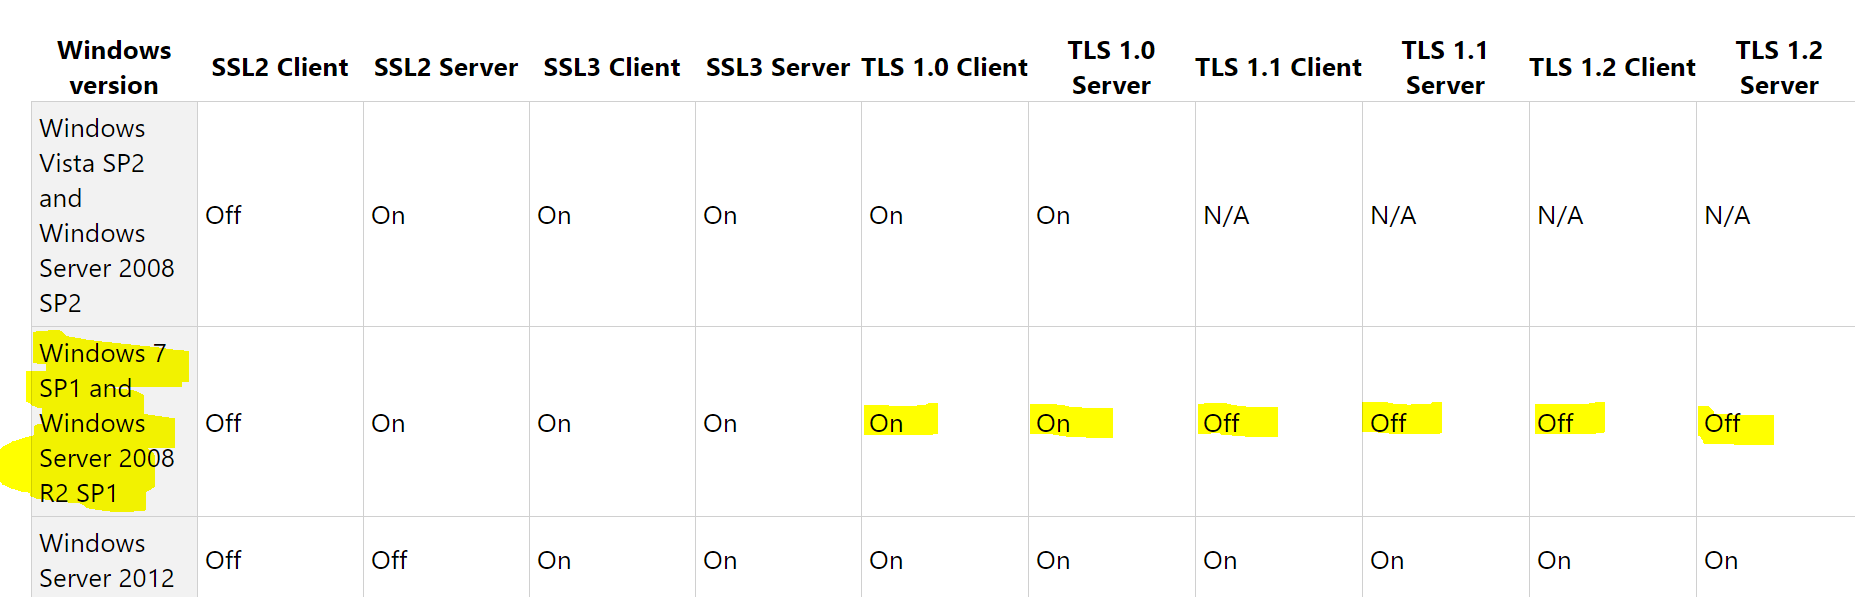
Task: Click the 'TLS 1.1 Client' column header
Action: (x=1279, y=67)
